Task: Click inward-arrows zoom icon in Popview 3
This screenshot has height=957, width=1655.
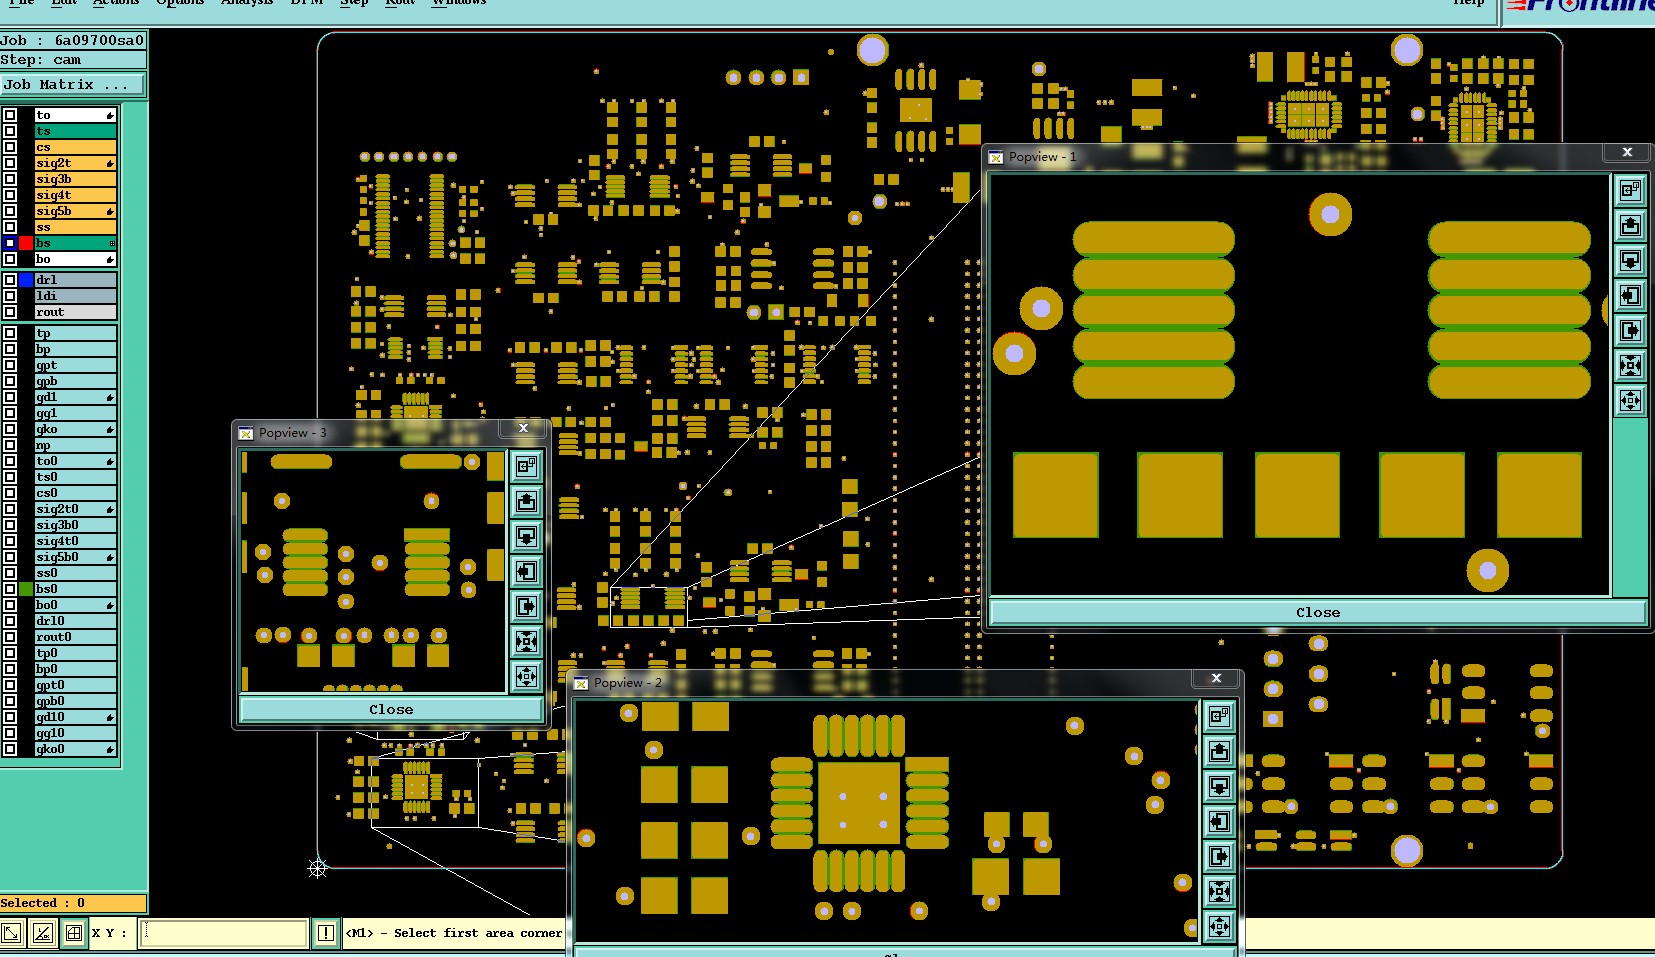Action: [x=526, y=641]
